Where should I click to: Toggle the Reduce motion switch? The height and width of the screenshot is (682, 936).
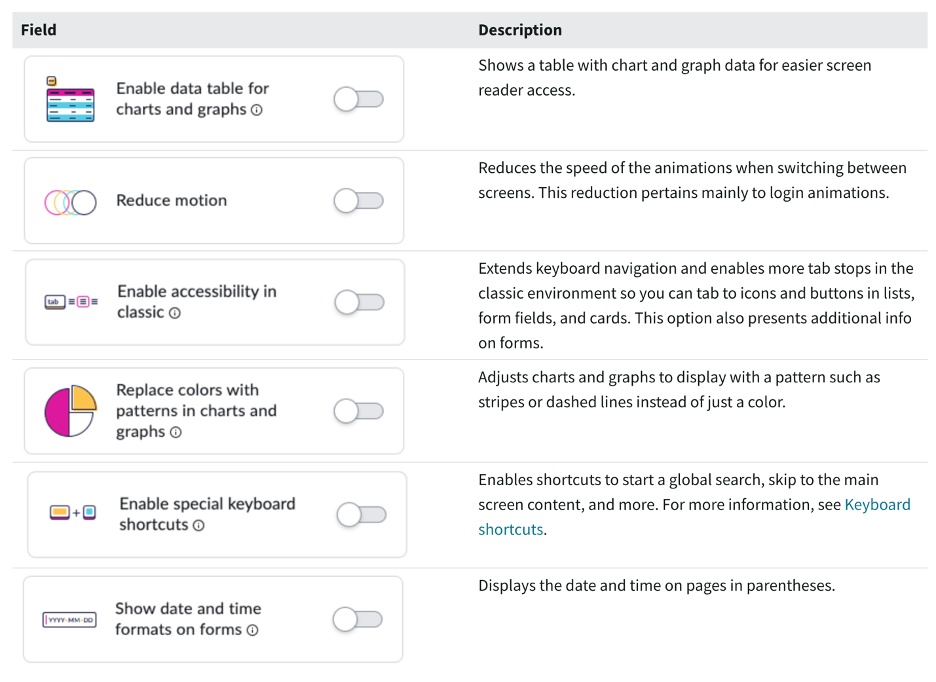click(358, 200)
